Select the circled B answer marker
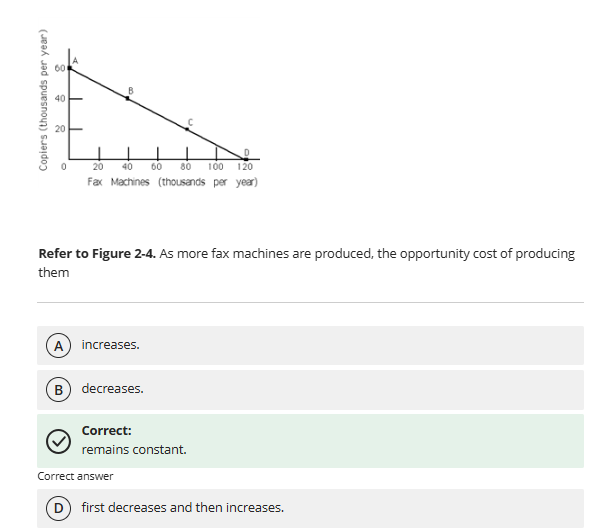This screenshot has height=530, width=600. [58, 390]
